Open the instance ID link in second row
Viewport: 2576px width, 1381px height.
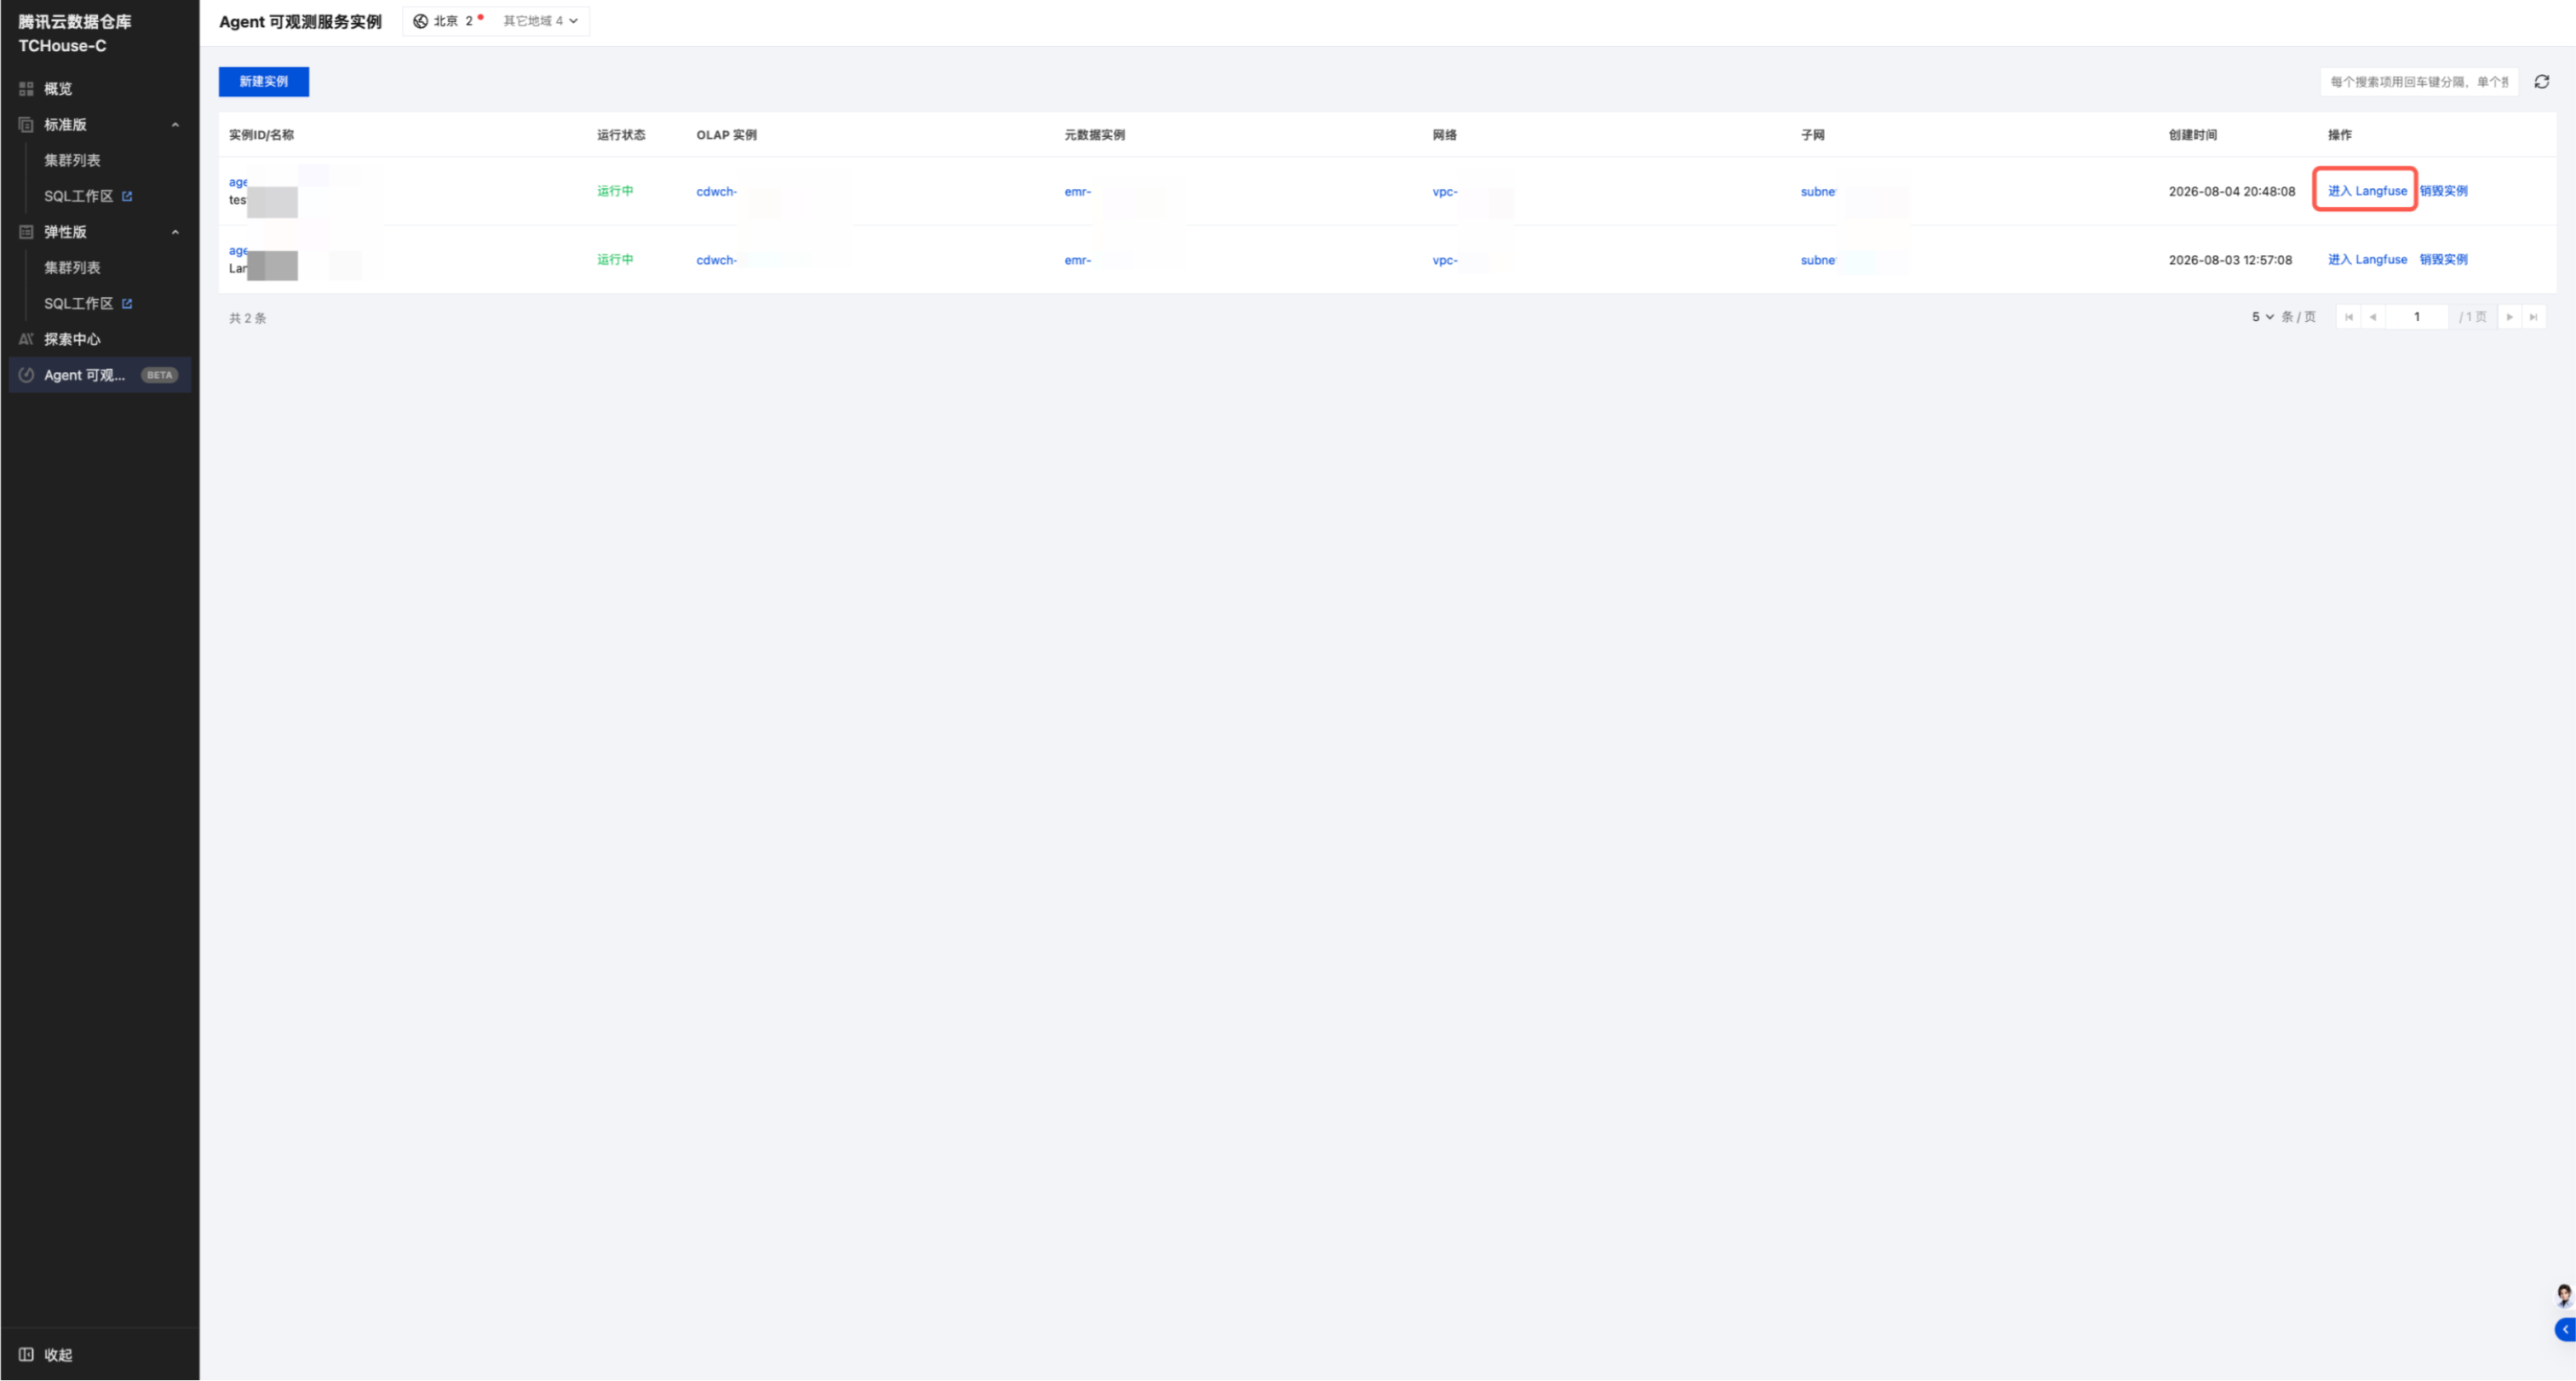pos(238,251)
